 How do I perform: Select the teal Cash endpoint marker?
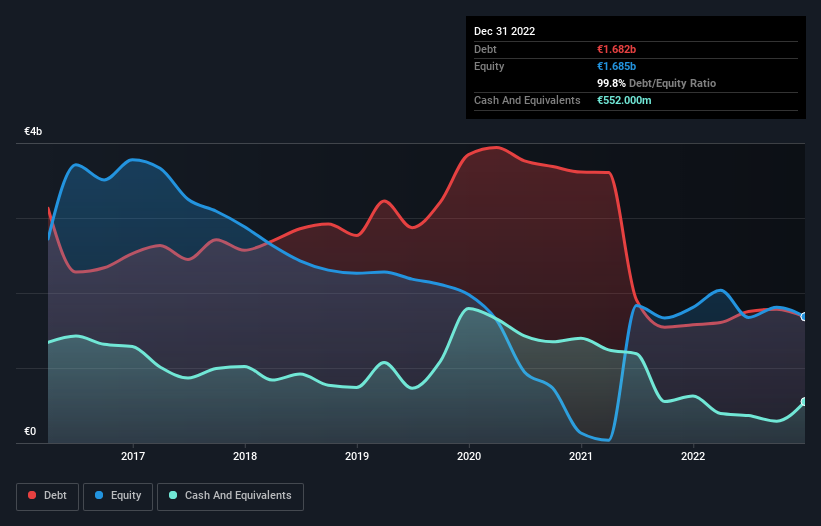pyautogui.click(x=804, y=402)
